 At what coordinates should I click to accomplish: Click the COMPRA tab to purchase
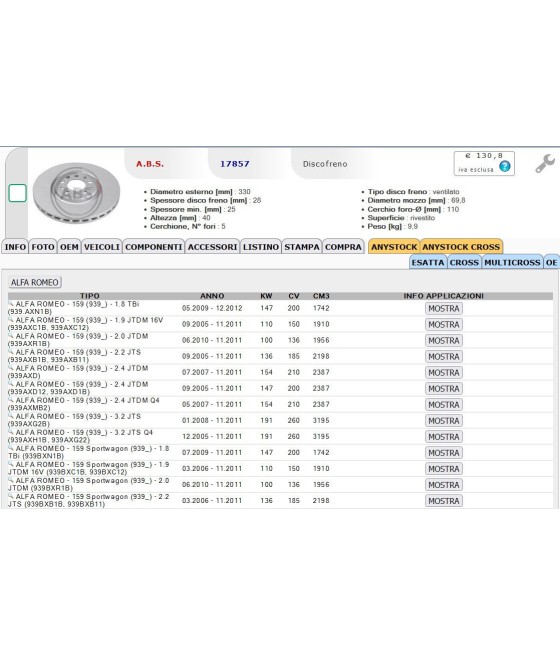[343, 247]
